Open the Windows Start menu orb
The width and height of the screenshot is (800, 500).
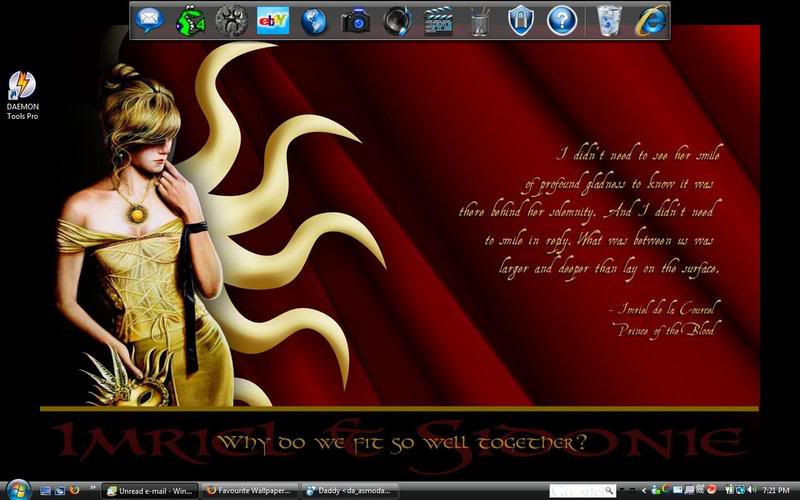point(18,490)
